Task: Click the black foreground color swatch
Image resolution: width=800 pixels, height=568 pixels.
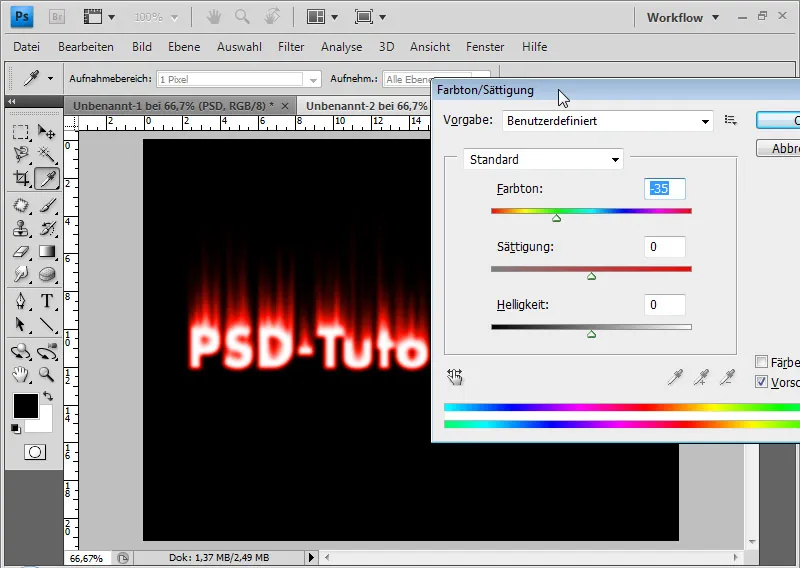Action: pyautogui.click(x=26, y=406)
